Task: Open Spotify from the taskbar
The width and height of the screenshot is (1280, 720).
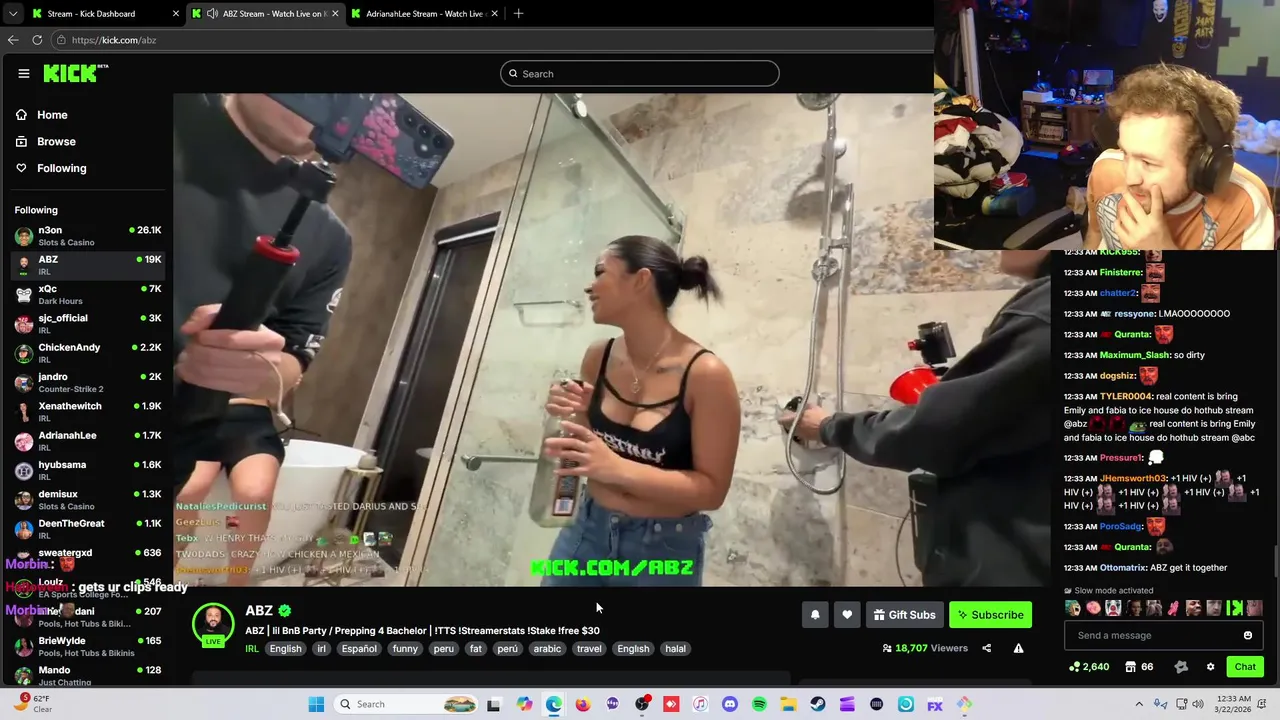Action: coord(759,704)
